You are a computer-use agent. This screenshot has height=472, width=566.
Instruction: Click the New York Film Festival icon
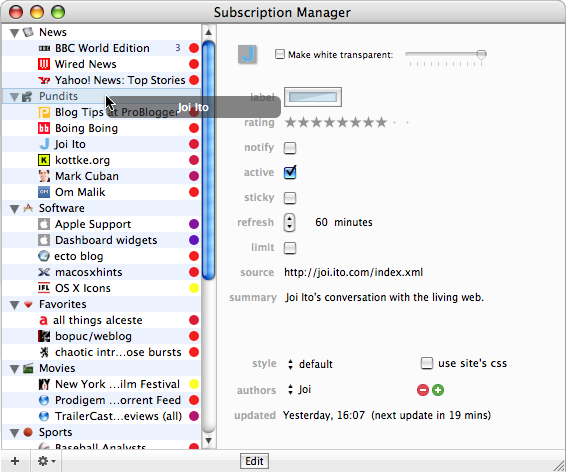(44, 384)
